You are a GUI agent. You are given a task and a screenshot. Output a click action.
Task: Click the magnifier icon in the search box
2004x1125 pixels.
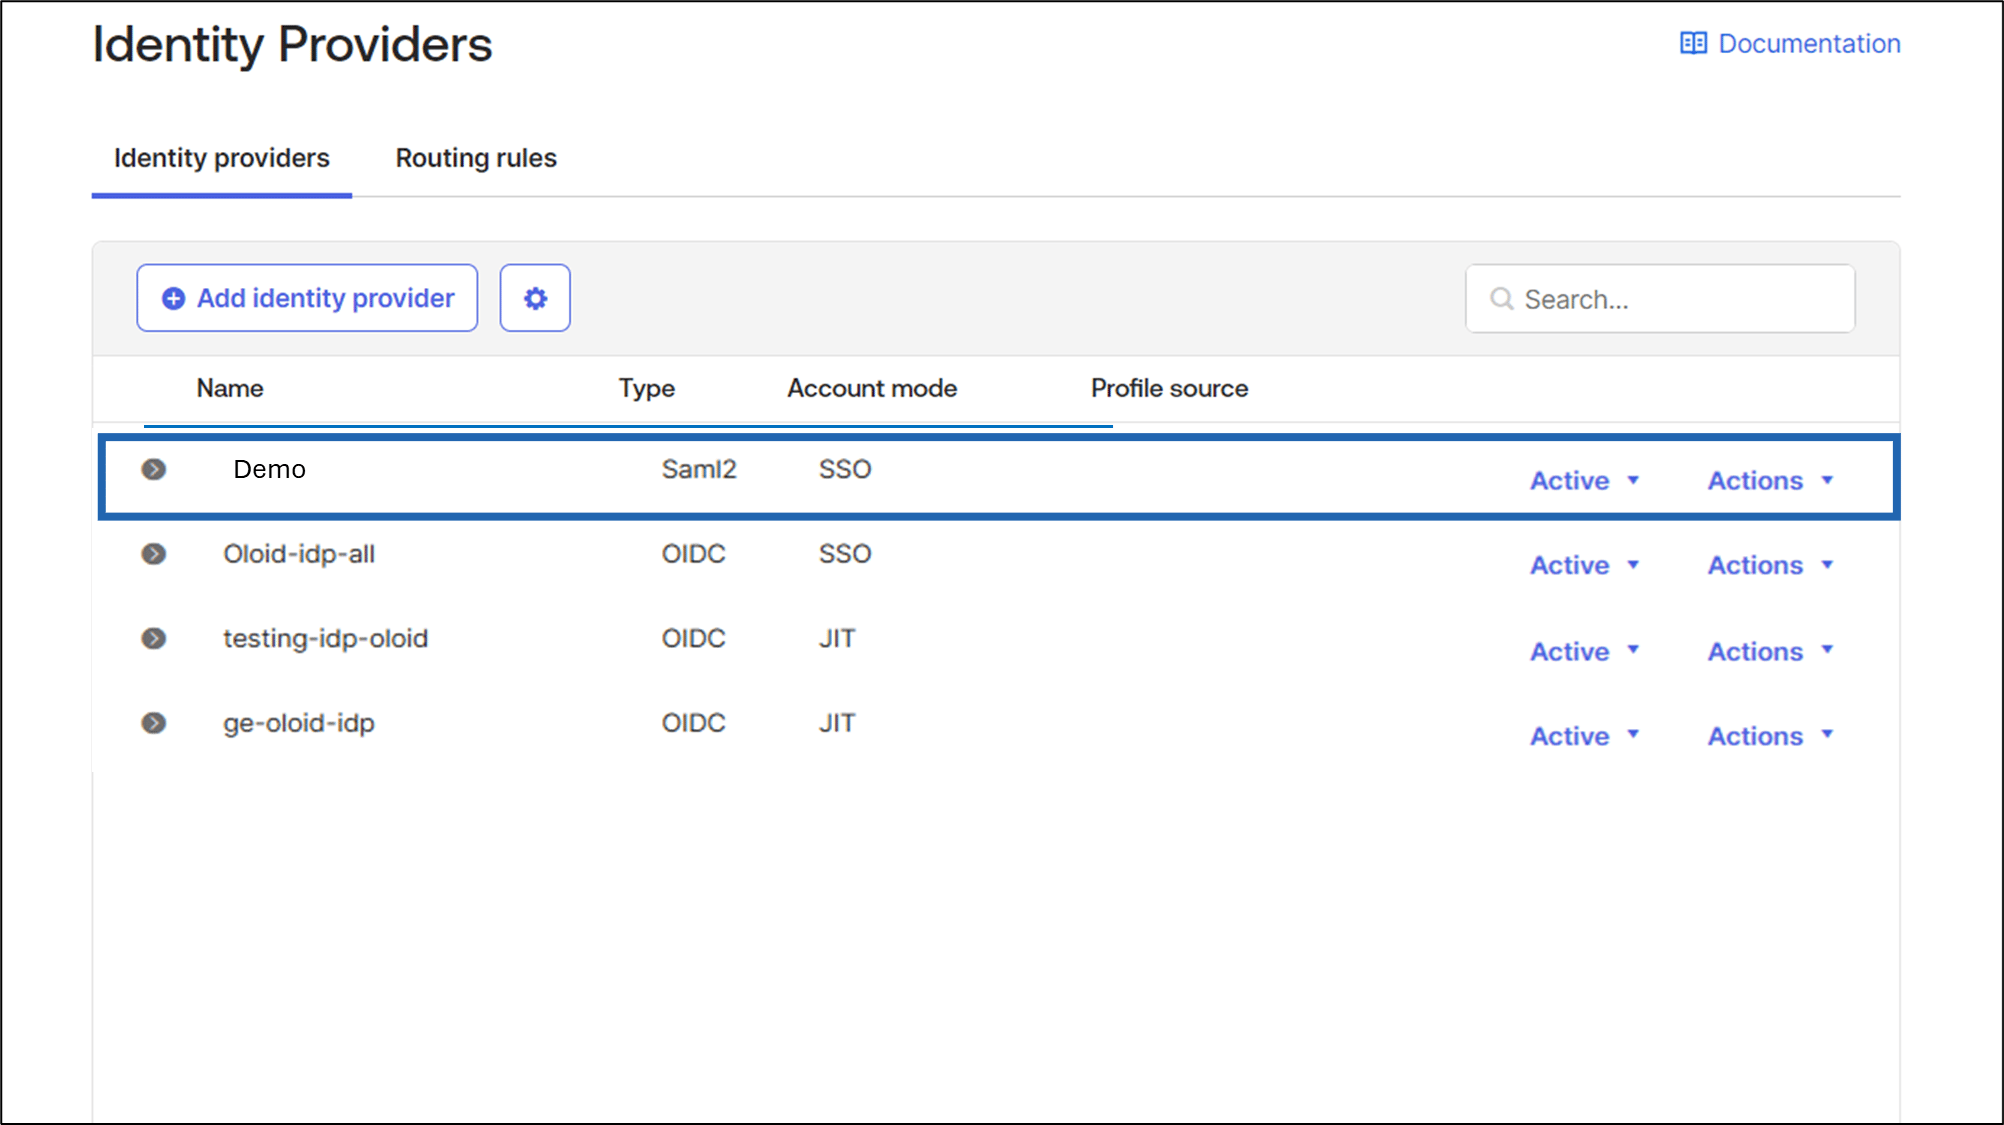click(1501, 298)
